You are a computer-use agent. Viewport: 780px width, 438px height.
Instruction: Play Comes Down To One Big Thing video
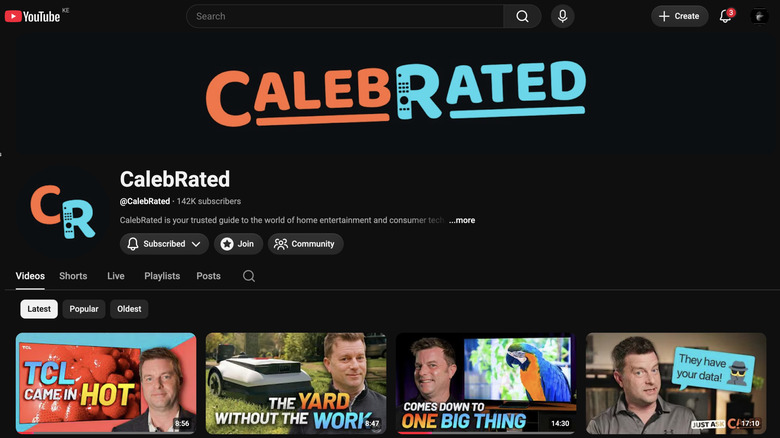pos(486,383)
